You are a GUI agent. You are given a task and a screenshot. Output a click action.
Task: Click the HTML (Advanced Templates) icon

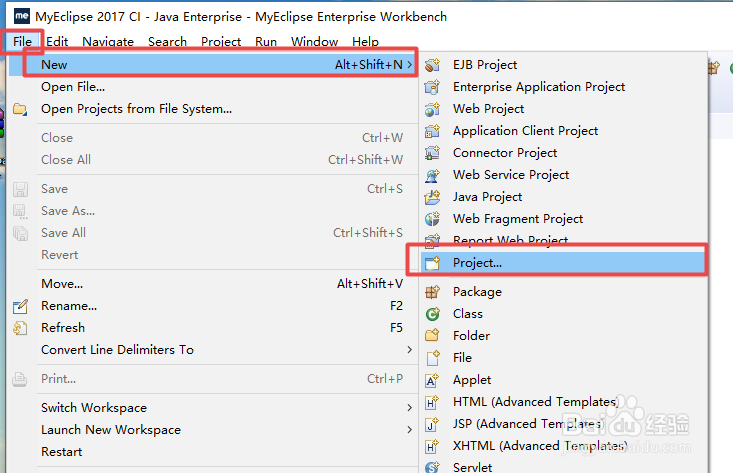point(432,402)
